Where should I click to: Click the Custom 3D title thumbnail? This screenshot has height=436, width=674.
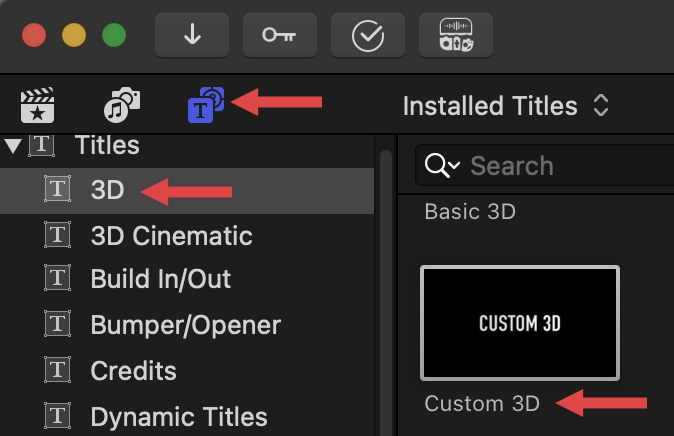(520, 322)
